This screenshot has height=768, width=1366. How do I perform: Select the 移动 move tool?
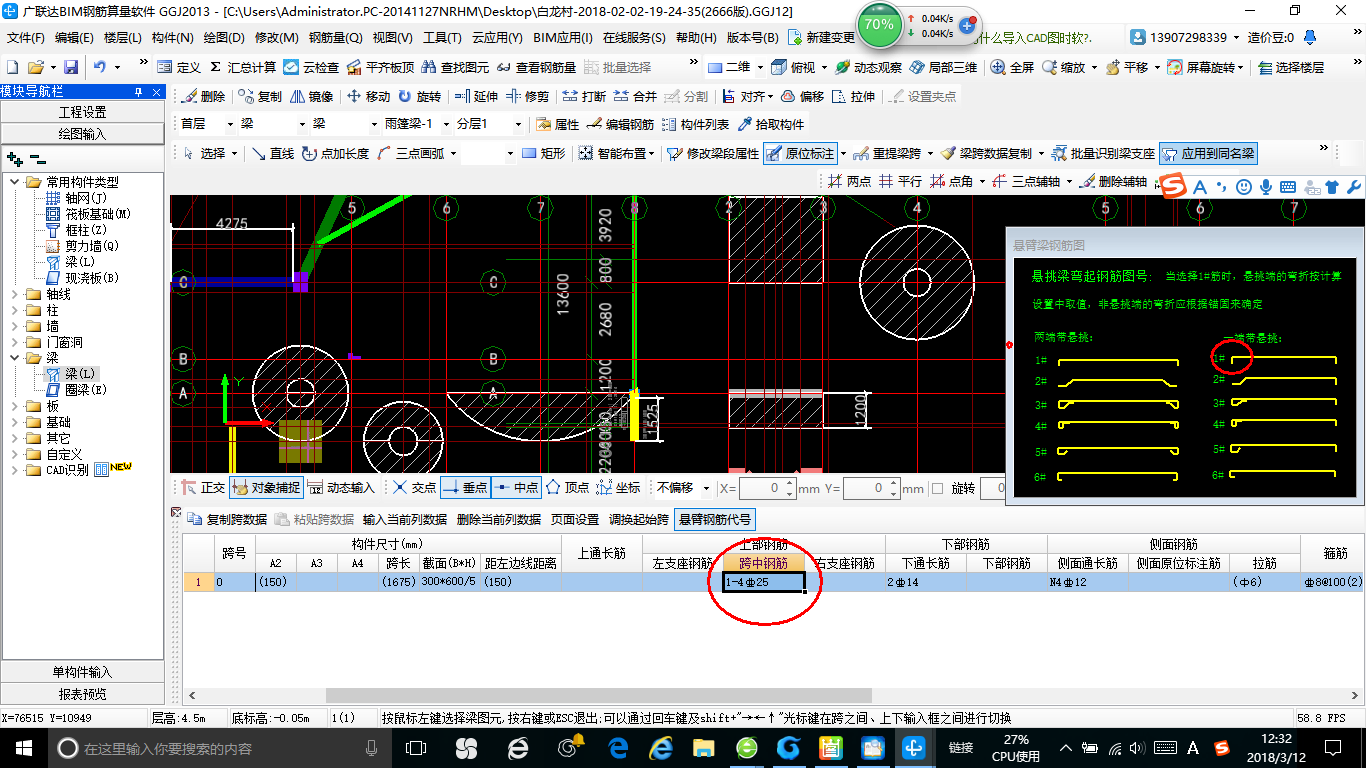[368, 96]
